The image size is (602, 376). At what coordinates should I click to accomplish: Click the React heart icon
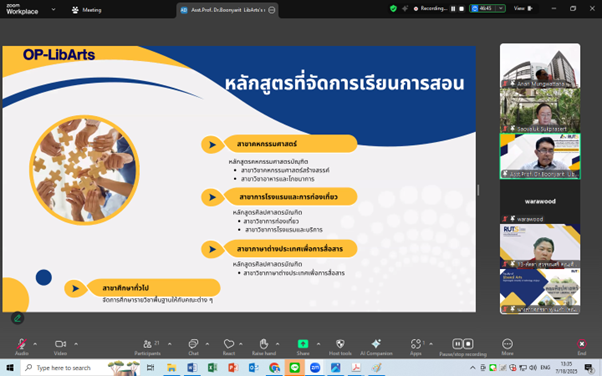229,344
